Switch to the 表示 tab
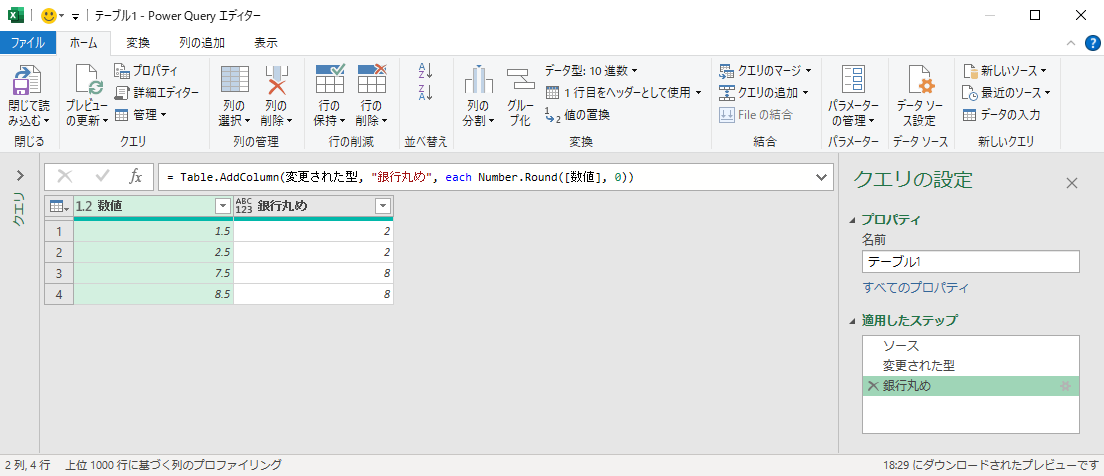Screen dimensions: 1104x476 pyautogui.click(x=266, y=43)
